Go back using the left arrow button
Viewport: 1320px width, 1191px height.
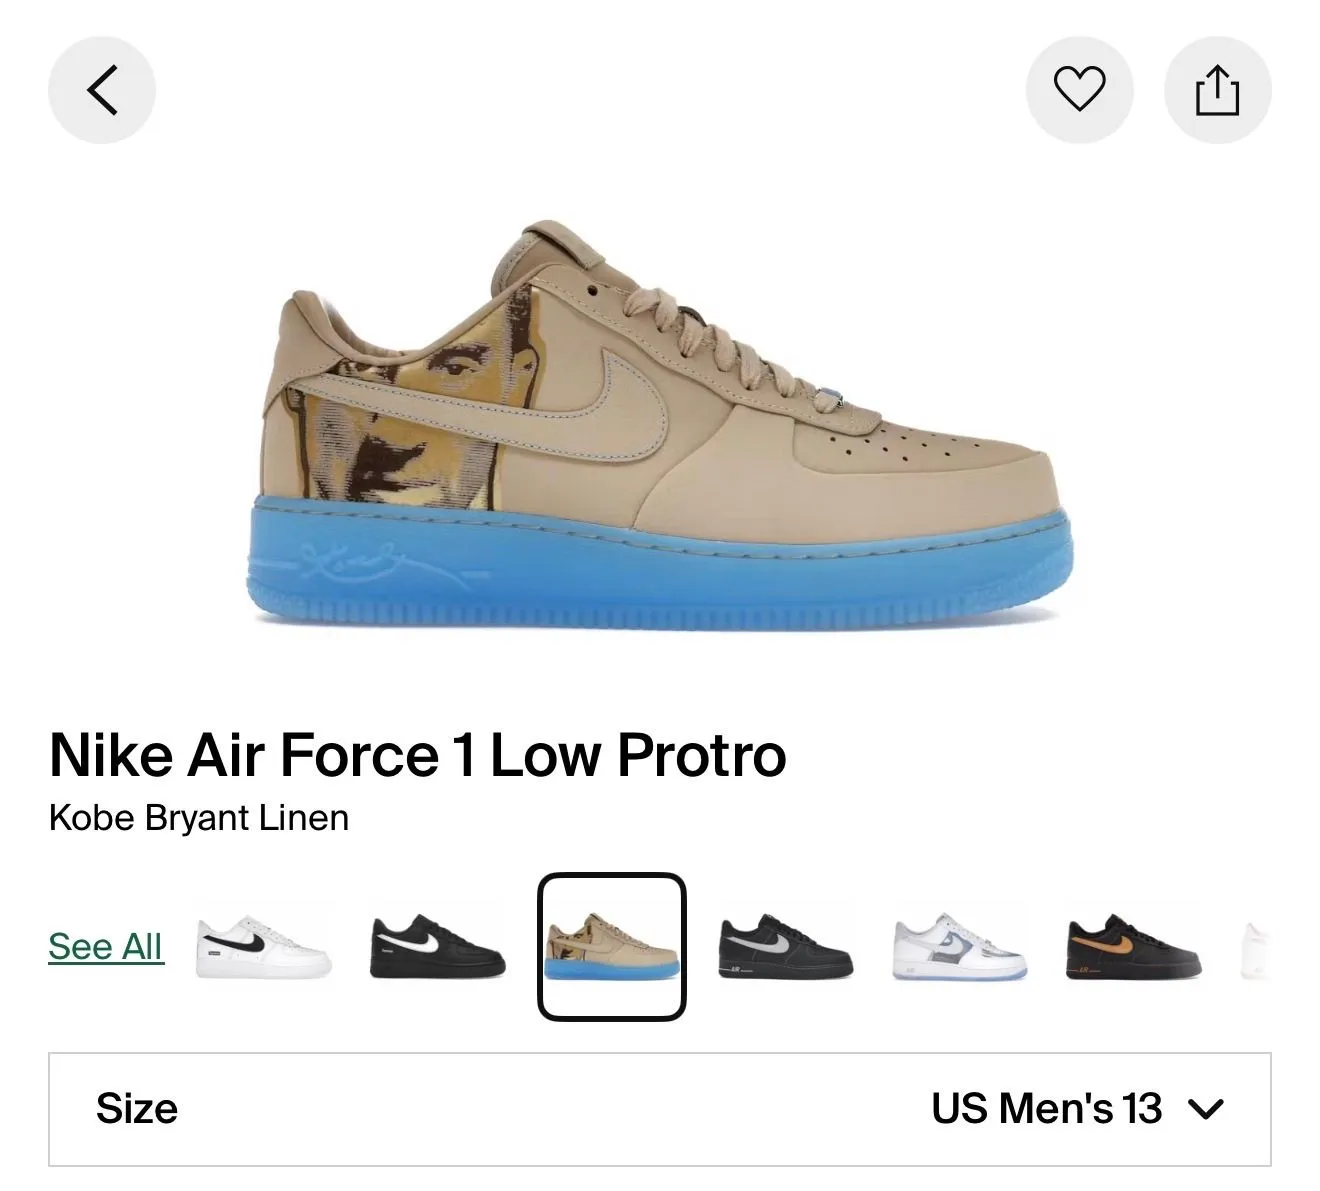tap(102, 90)
